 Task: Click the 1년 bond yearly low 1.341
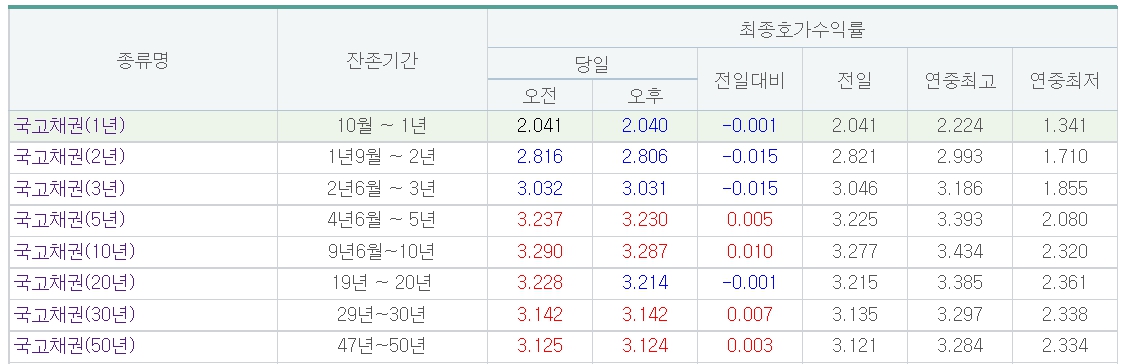[1065, 125]
